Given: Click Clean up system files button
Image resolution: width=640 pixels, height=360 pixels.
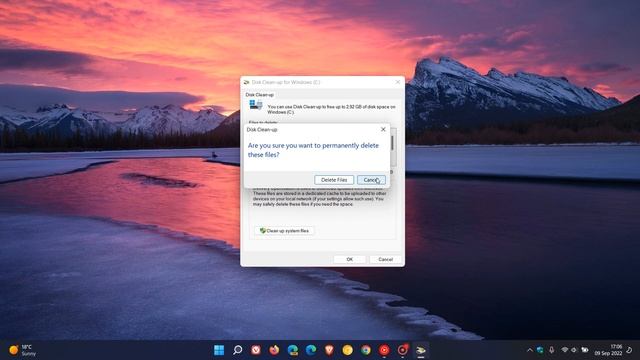Looking at the screenshot, I should [x=284, y=231].
